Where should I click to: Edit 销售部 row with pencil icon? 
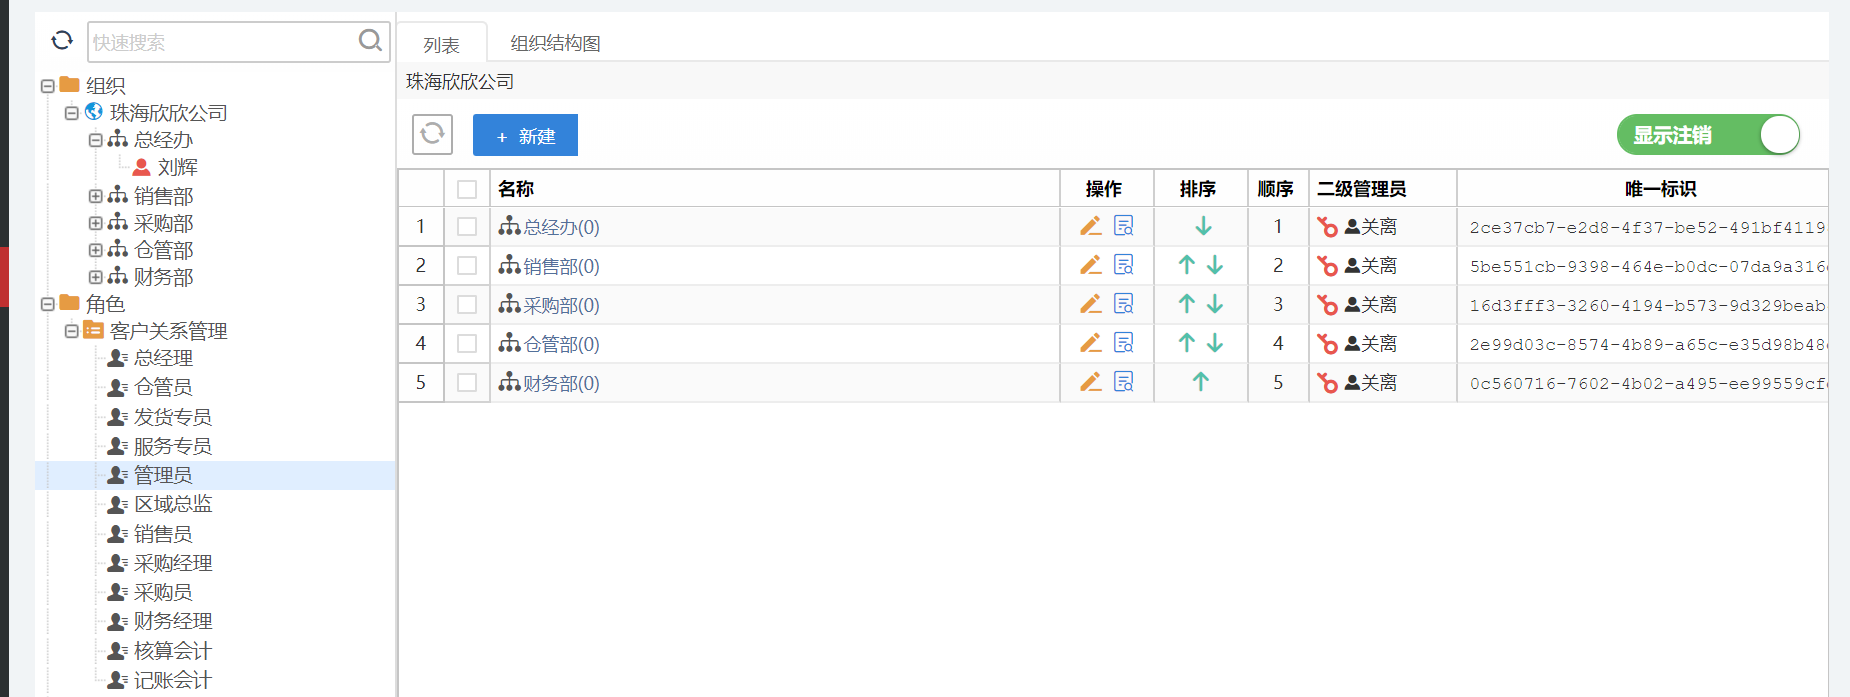pos(1091,265)
